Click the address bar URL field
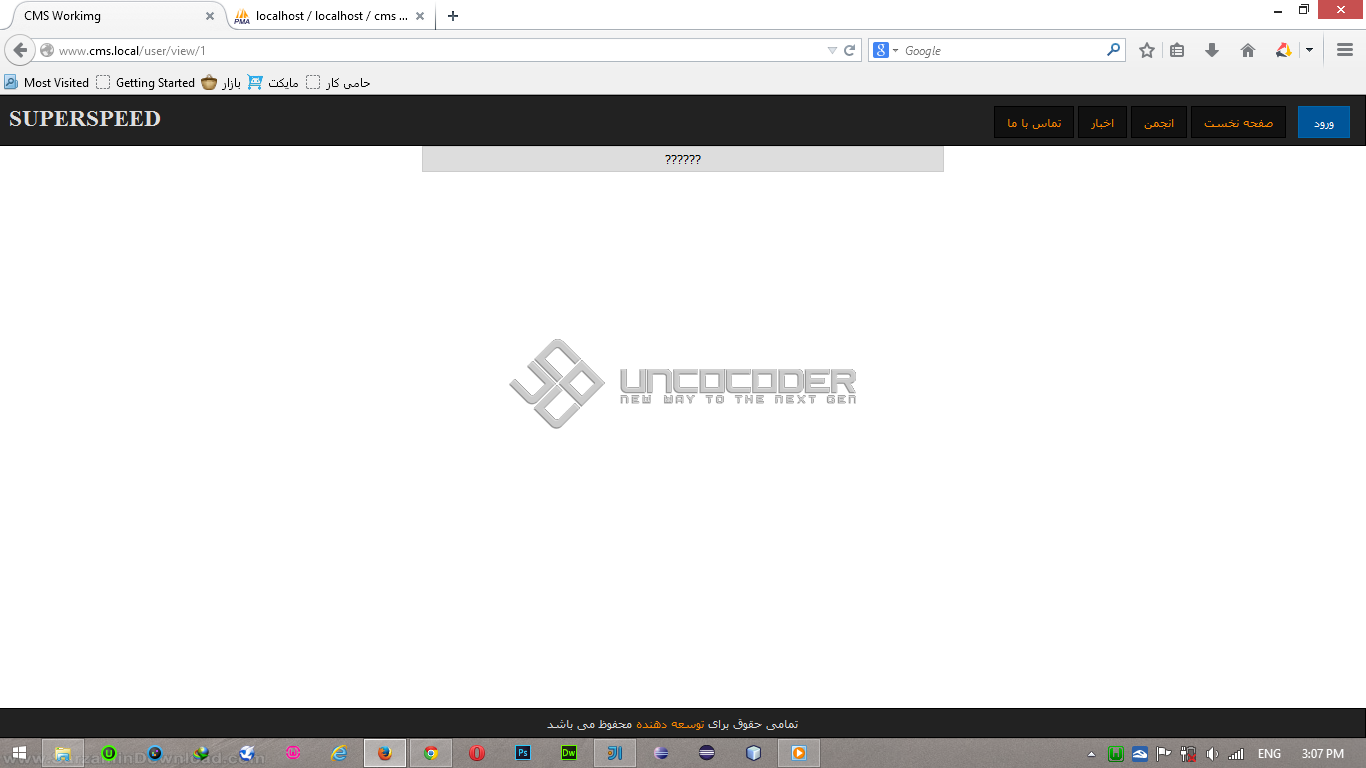 (x=440, y=50)
